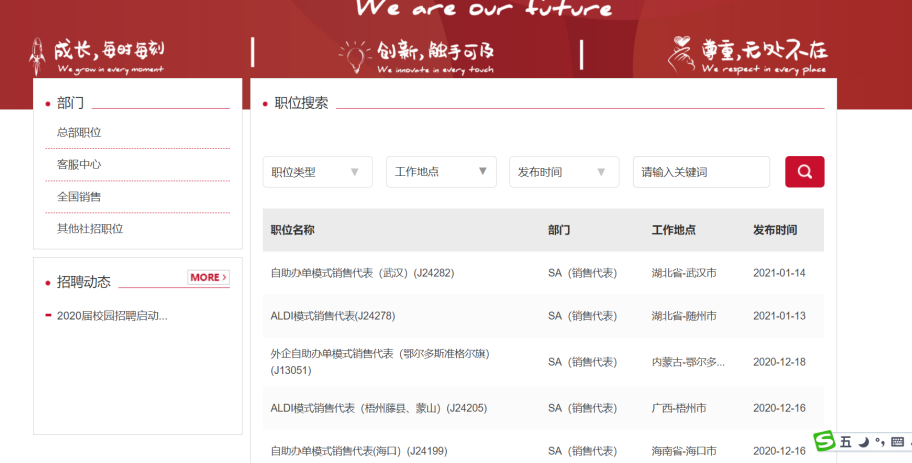Open 全国销售 department listing
This screenshot has width=912, height=463.
79,196
